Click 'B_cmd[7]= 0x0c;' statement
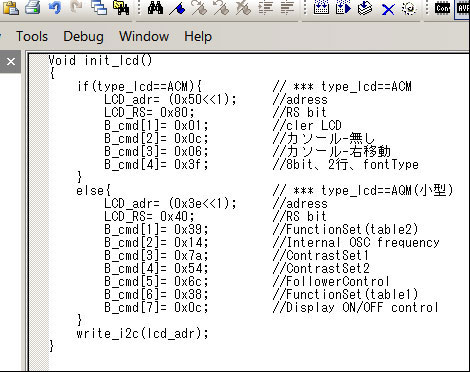Image resolution: width=470 pixels, height=372 pixels. [156, 308]
